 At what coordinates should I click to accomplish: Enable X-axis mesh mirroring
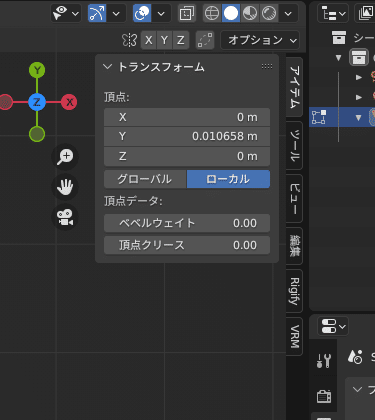point(149,40)
